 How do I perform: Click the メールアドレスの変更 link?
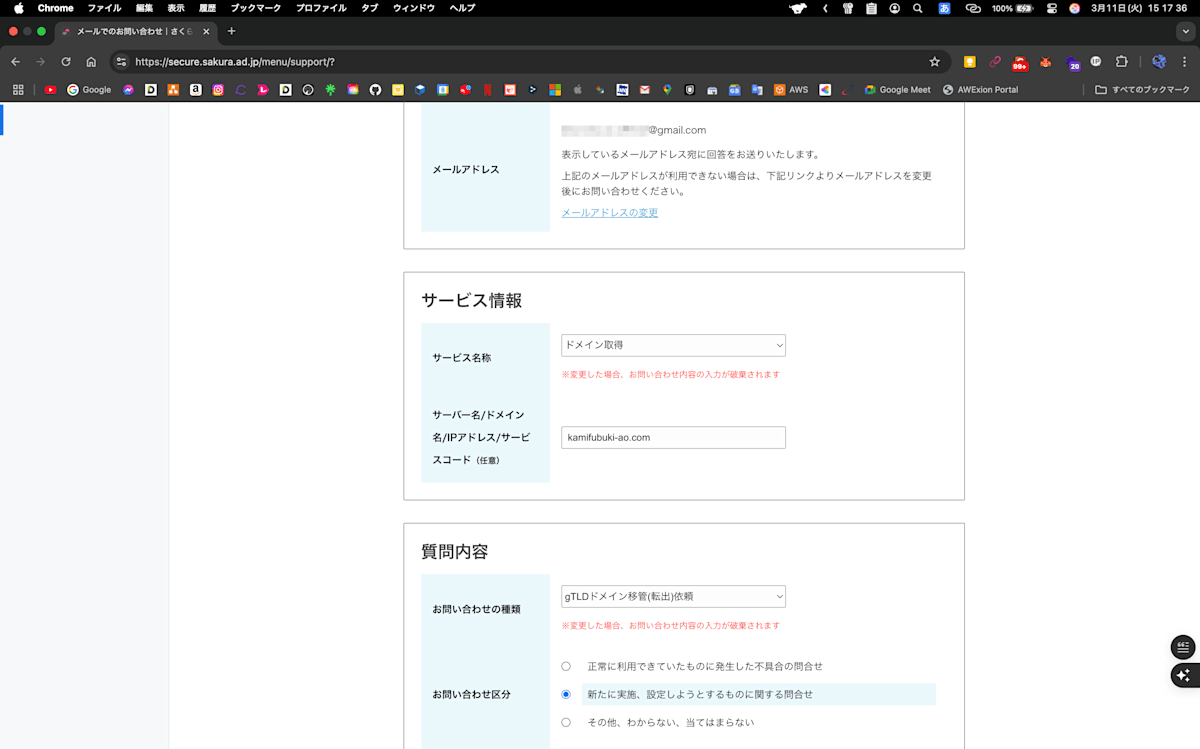(609, 212)
